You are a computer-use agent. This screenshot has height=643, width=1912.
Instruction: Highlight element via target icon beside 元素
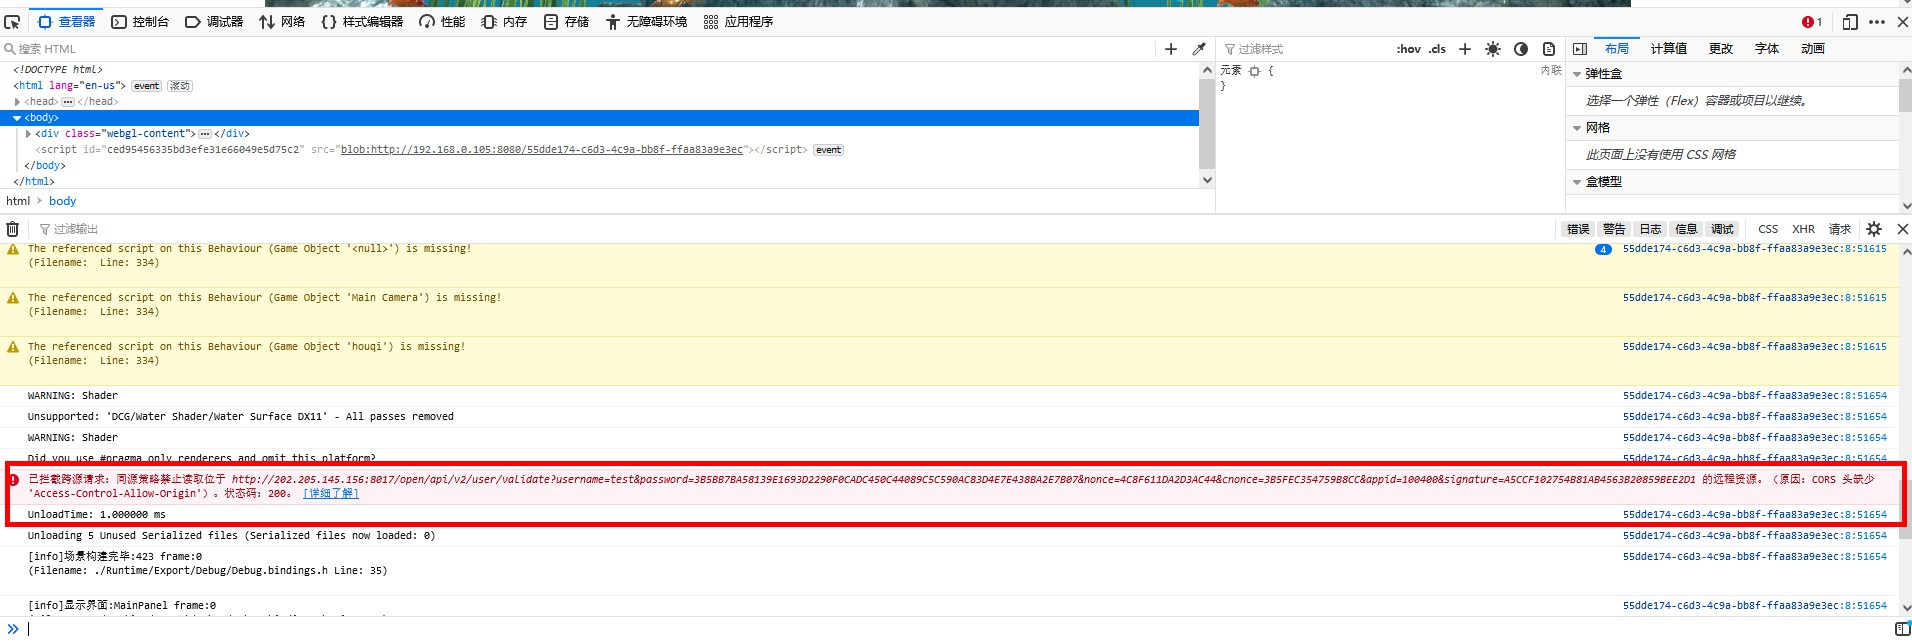coord(1254,71)
